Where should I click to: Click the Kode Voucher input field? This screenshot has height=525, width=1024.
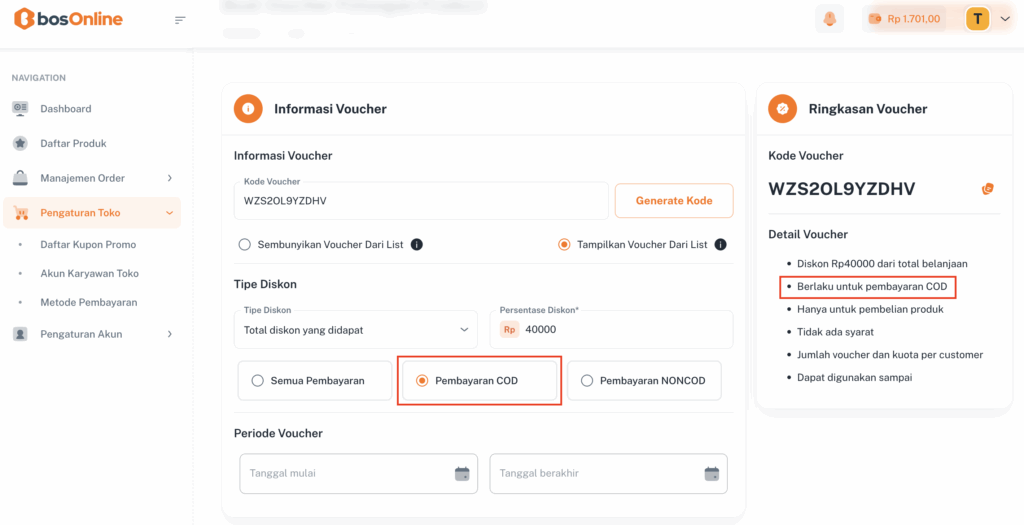coord(420,200)
